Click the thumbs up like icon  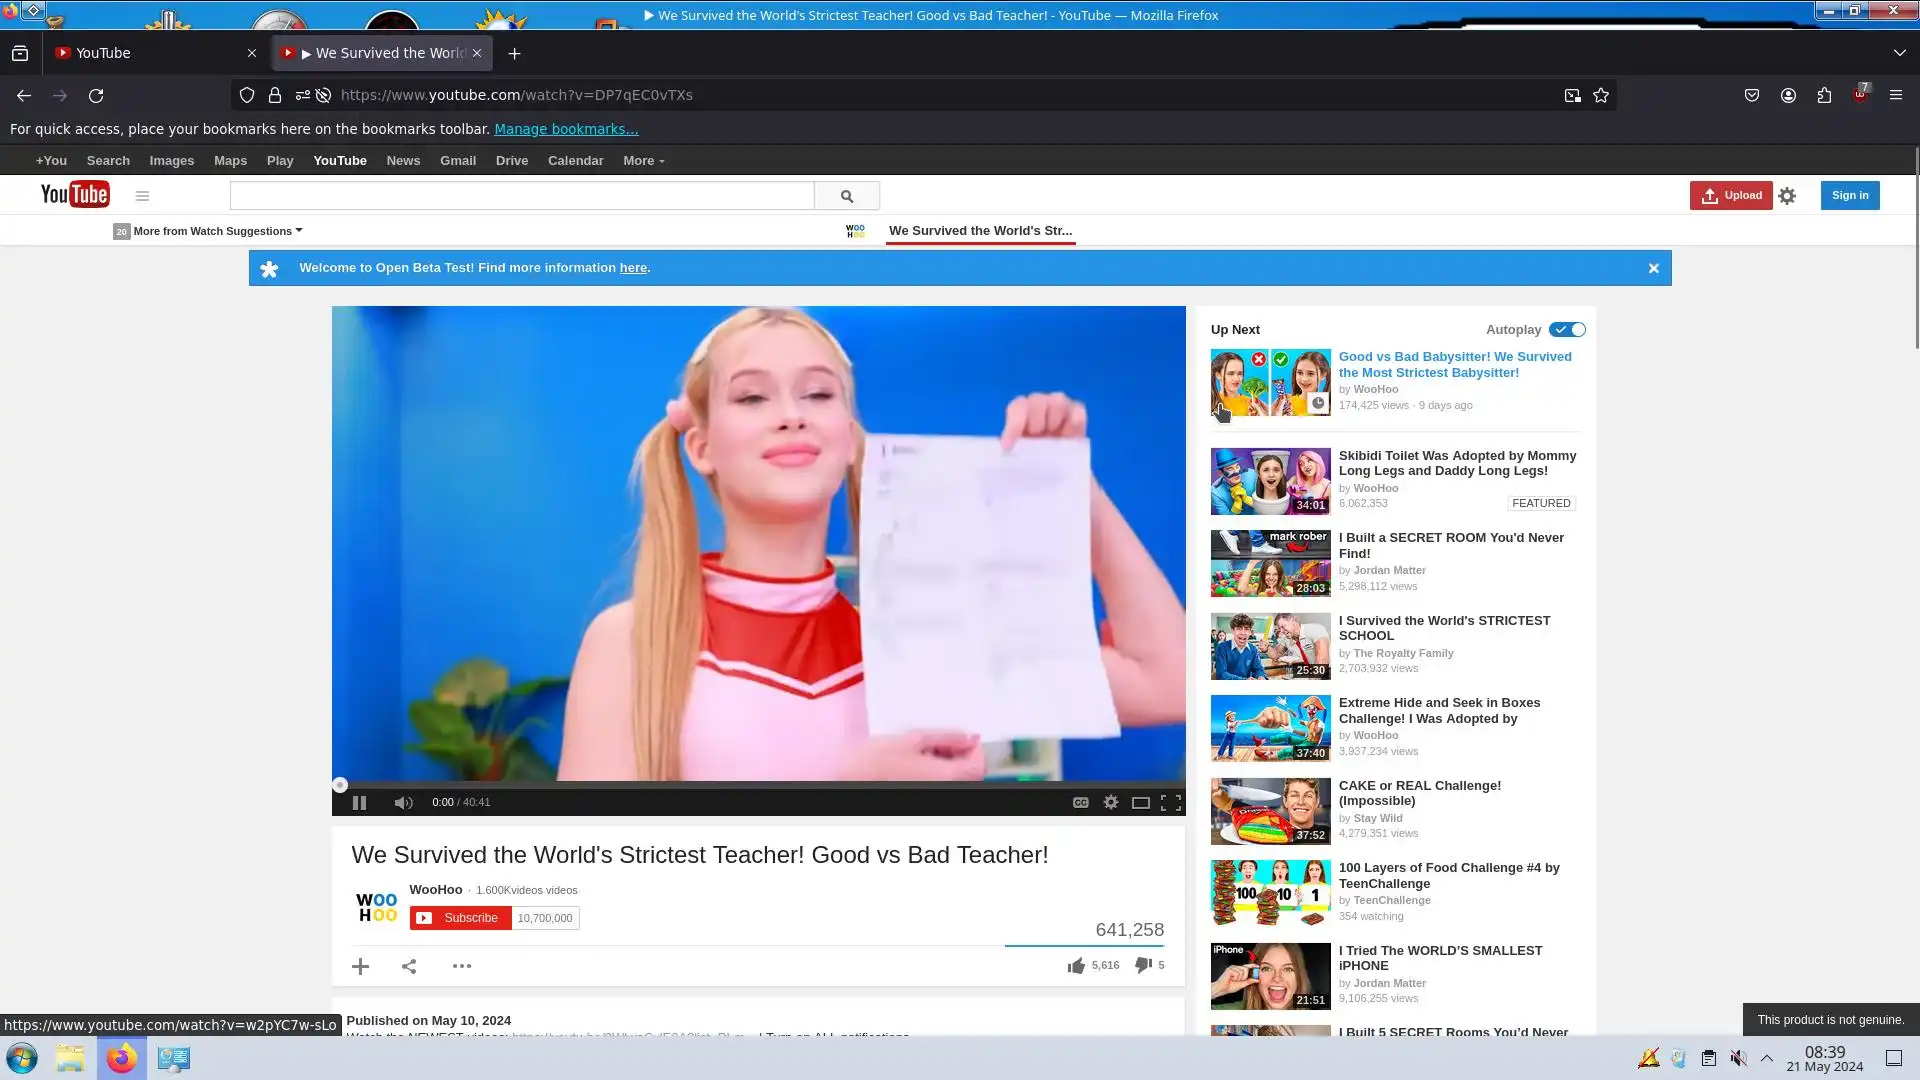1076,966
